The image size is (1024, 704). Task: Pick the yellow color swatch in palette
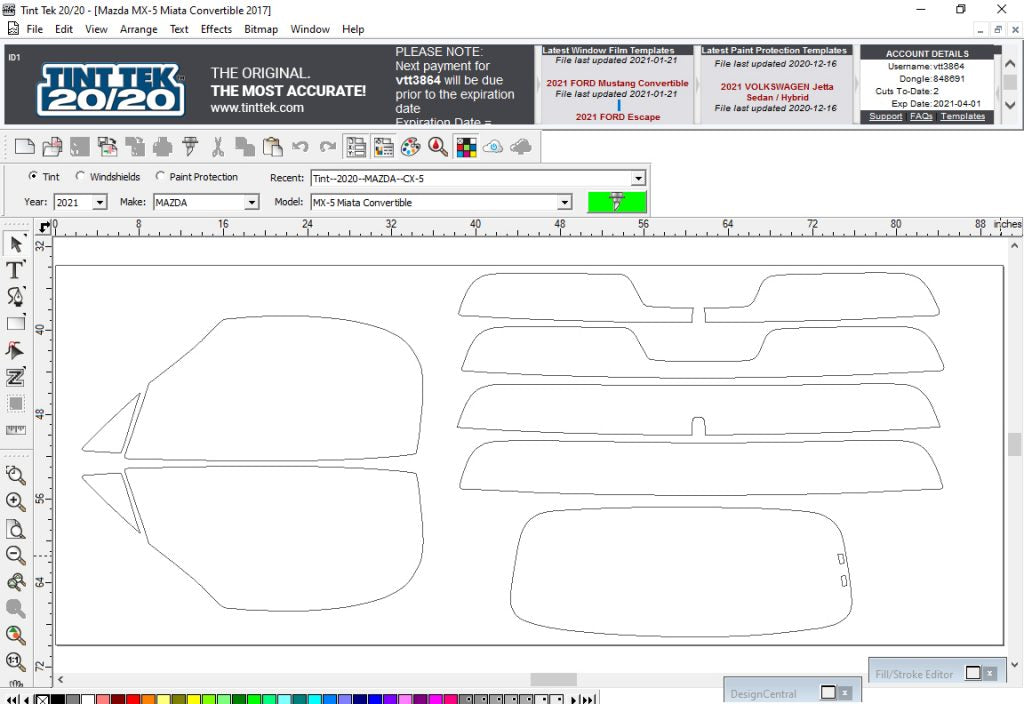193,699
